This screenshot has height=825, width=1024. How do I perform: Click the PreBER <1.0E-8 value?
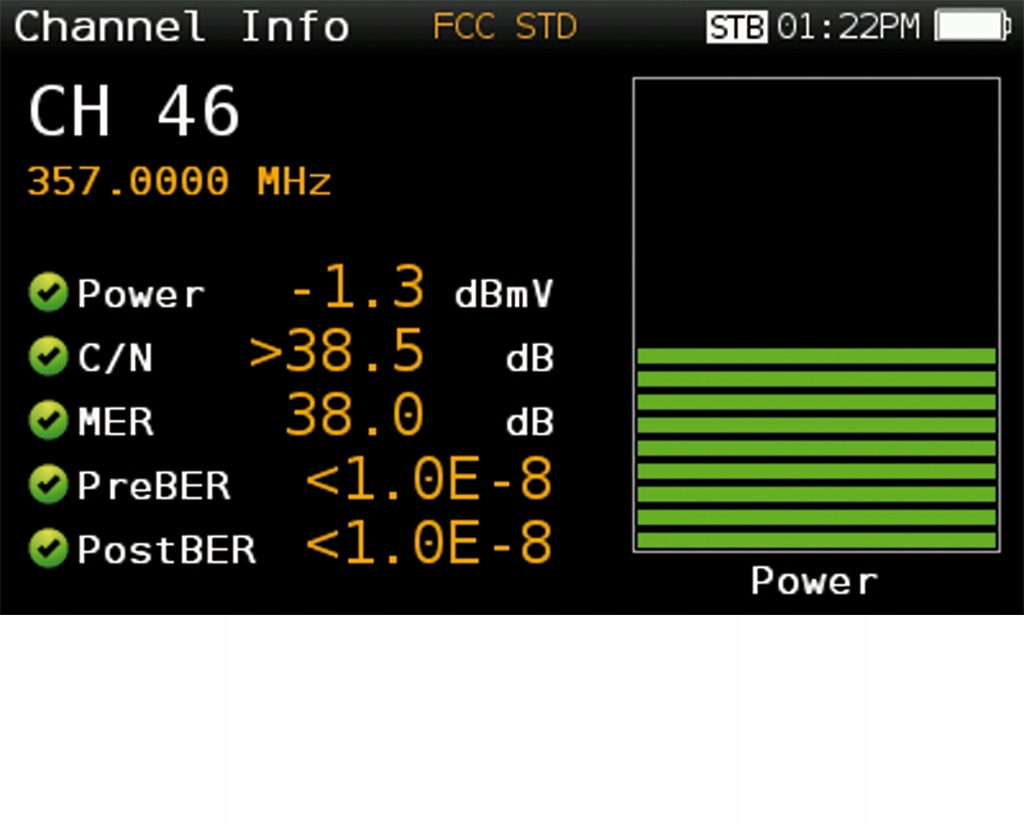click(x=429, y=479)
